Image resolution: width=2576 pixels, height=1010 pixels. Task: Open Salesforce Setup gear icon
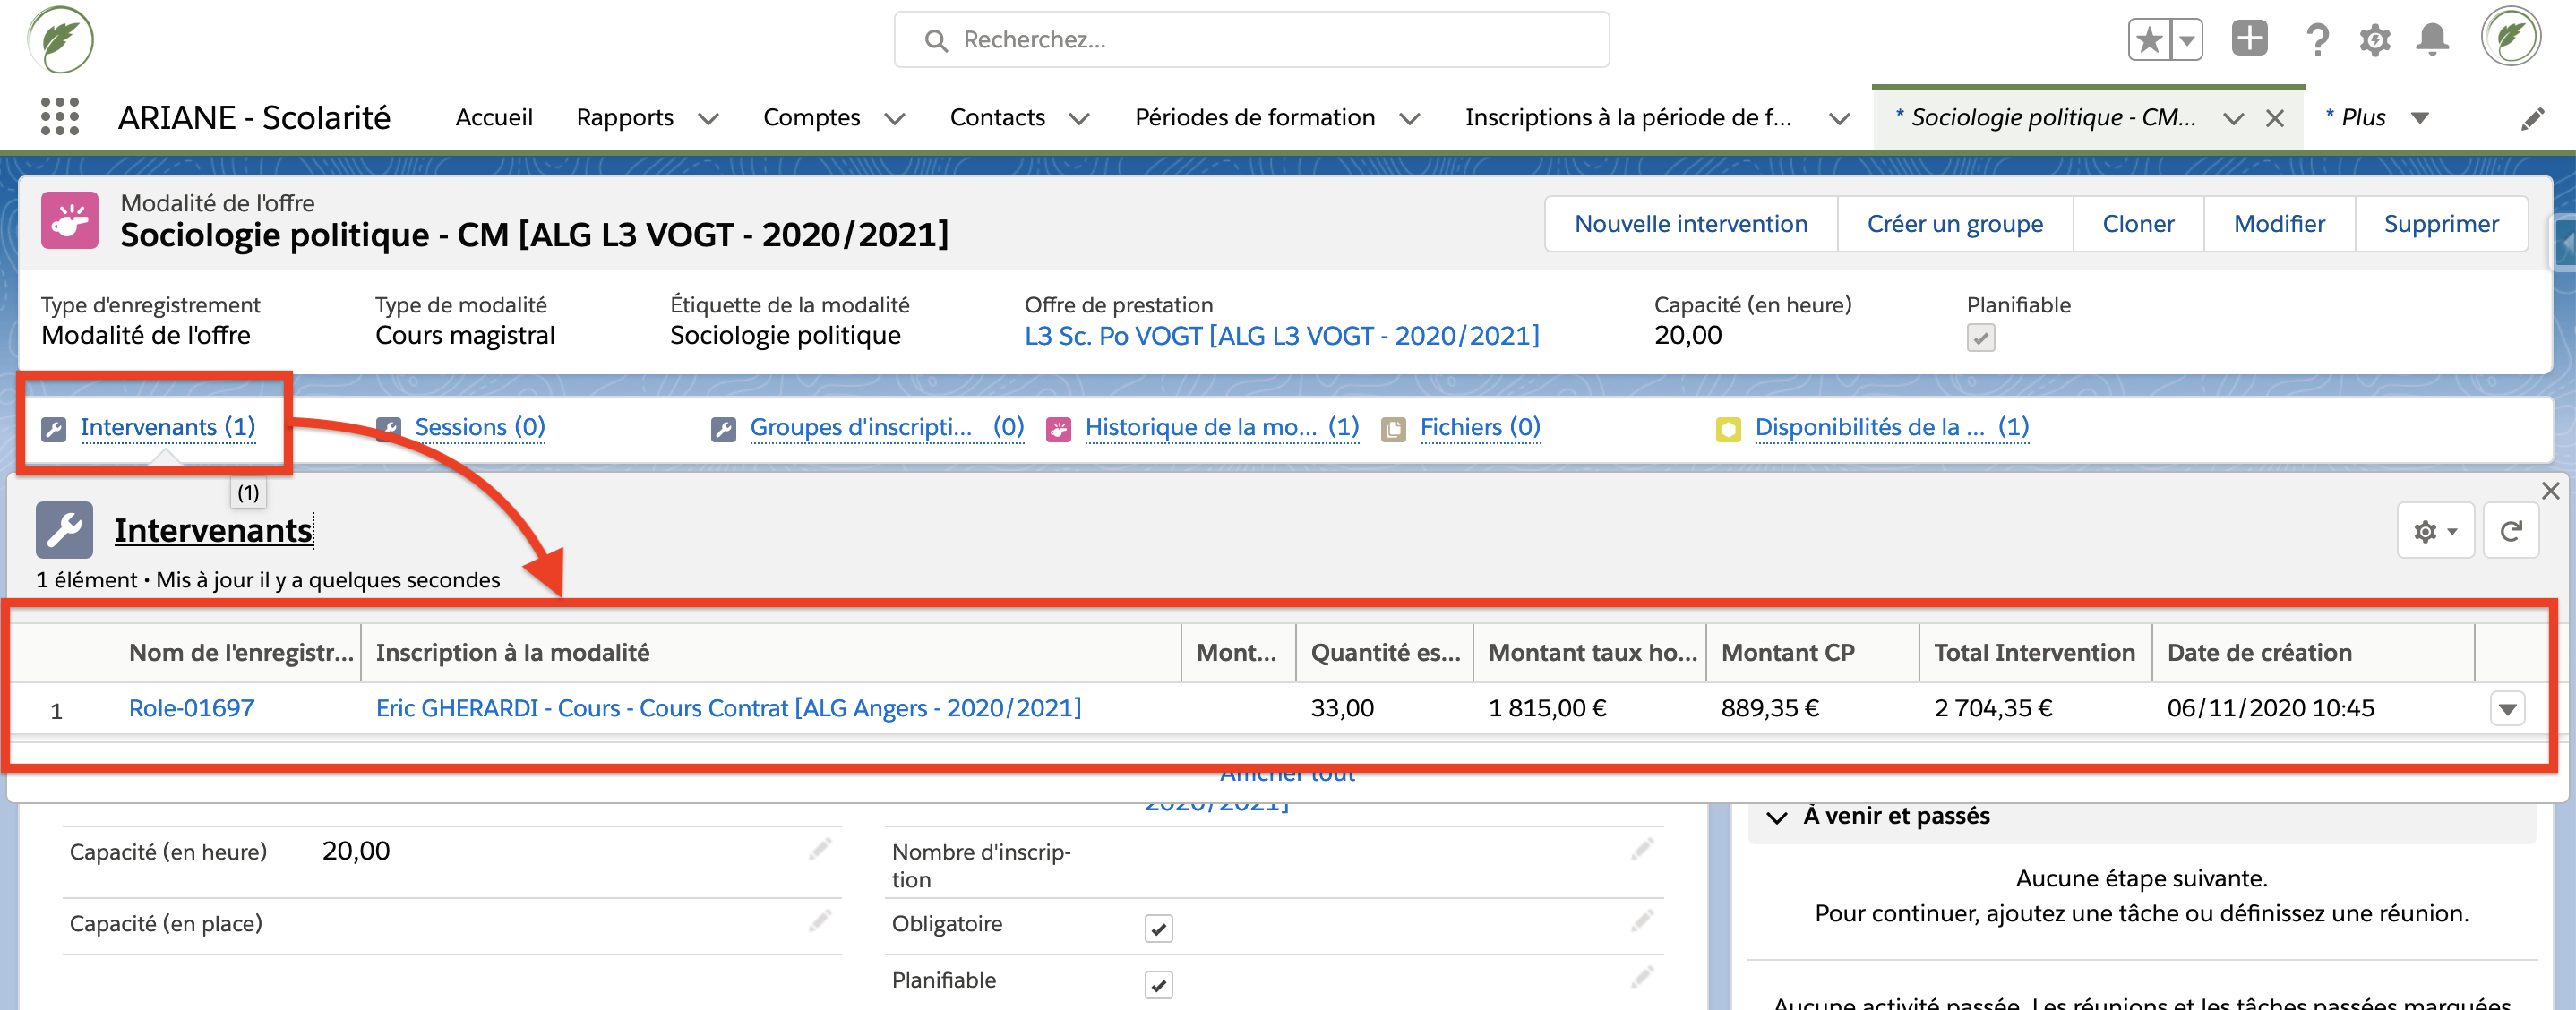pos(2375,40)
